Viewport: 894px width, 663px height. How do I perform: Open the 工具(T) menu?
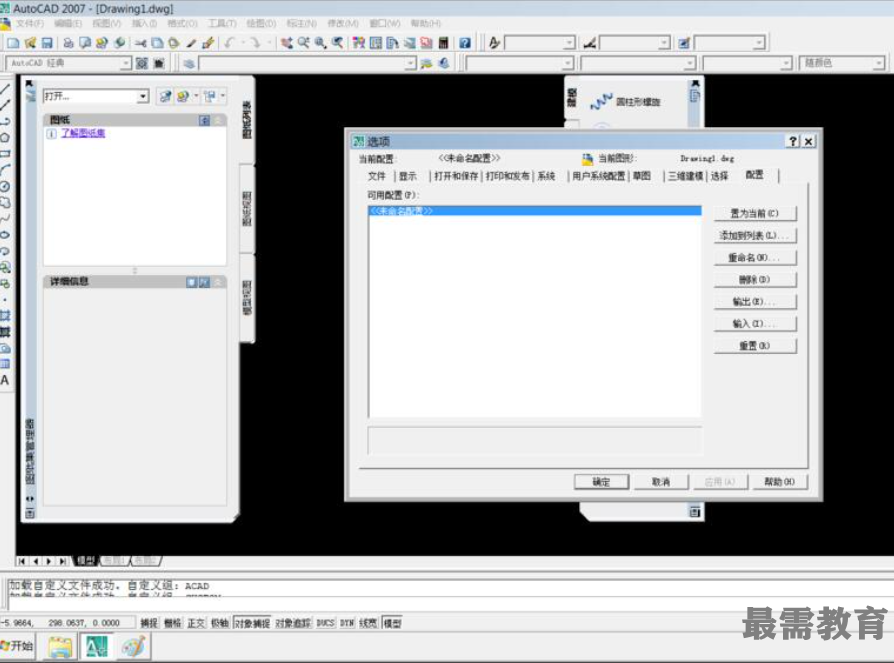(x=222, y=23)
